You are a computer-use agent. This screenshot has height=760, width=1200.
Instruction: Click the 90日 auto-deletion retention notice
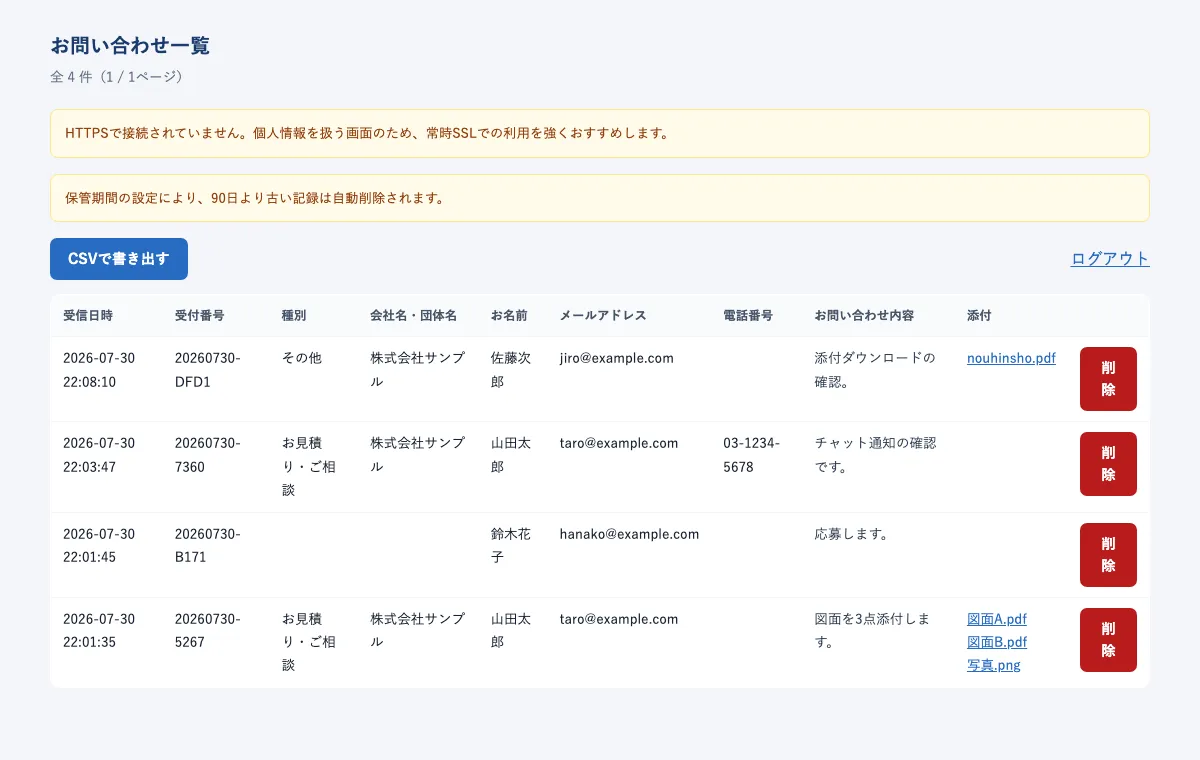(600, 198)
